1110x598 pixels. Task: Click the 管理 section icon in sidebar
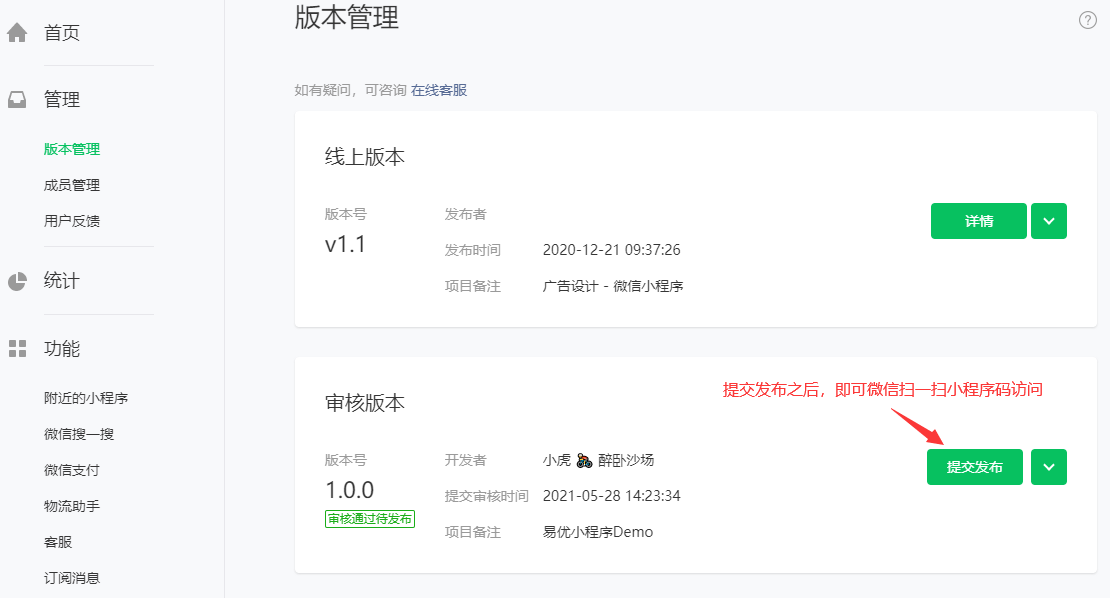pos(15,99)
